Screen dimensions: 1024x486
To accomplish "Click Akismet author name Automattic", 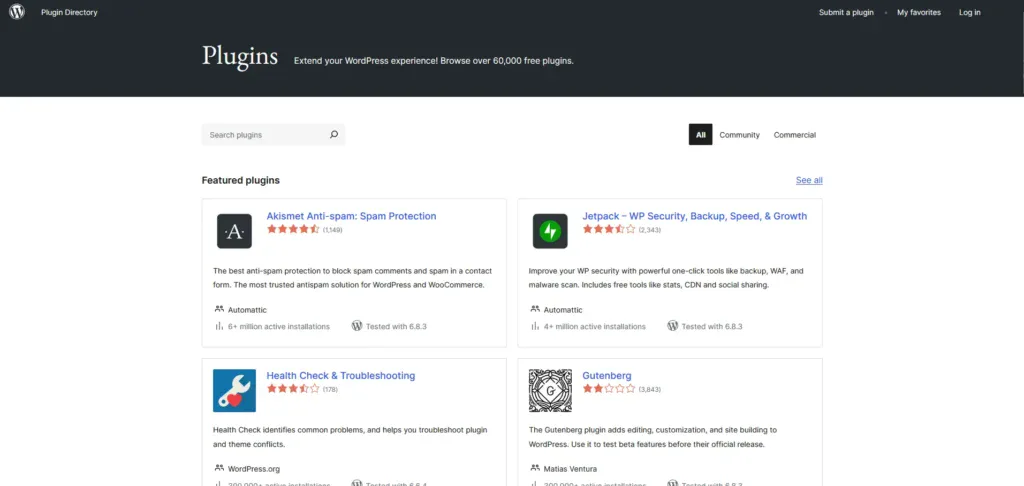I will click(248, 310).
